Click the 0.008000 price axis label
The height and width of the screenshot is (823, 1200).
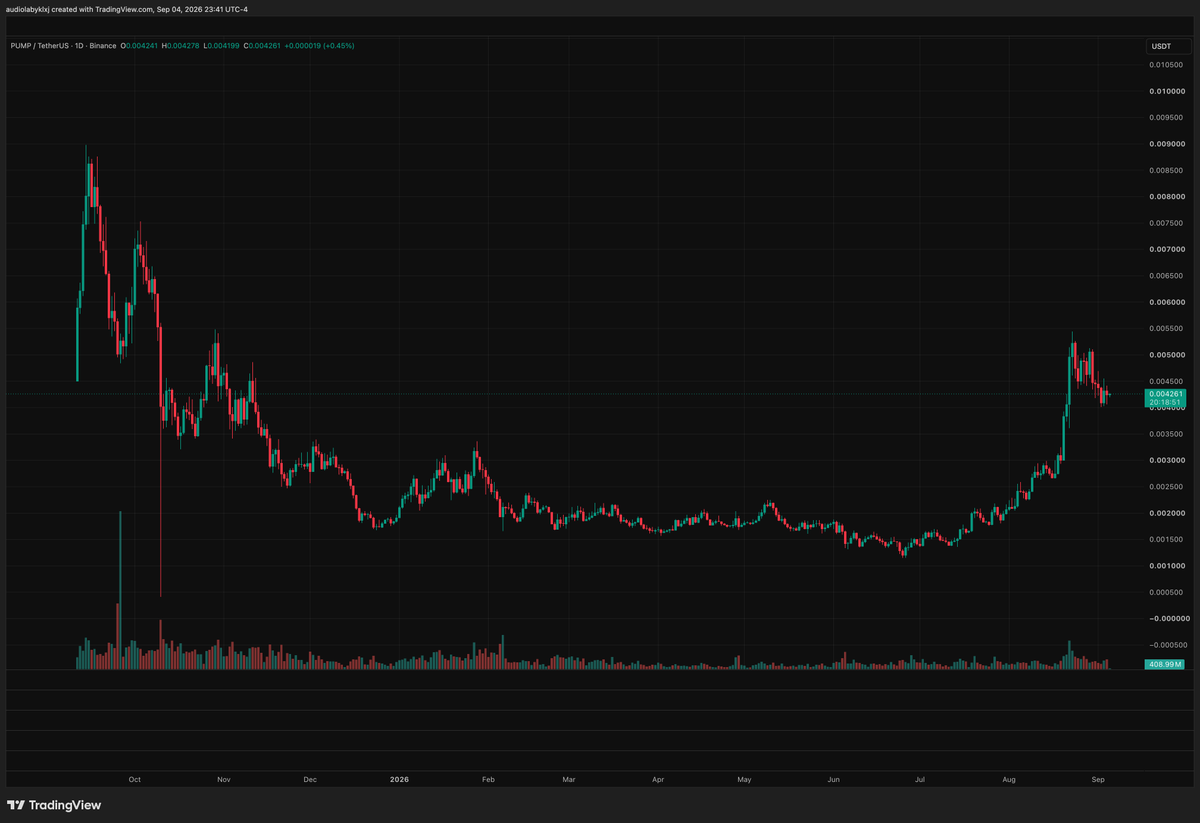coord(1168,197)
